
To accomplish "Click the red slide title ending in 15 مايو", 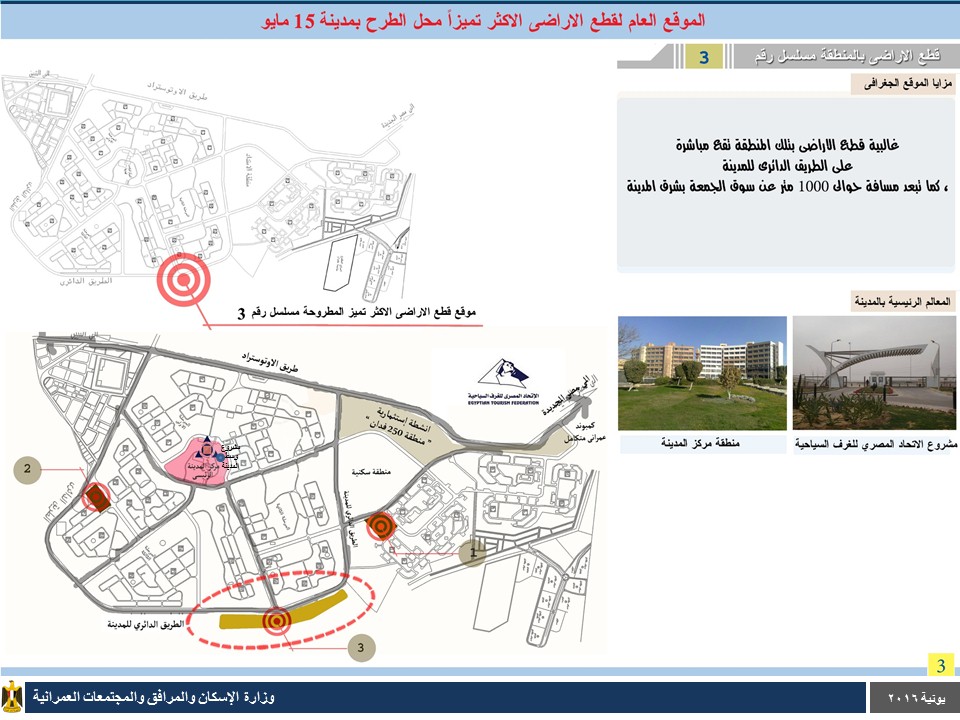I will pos(484,21).
